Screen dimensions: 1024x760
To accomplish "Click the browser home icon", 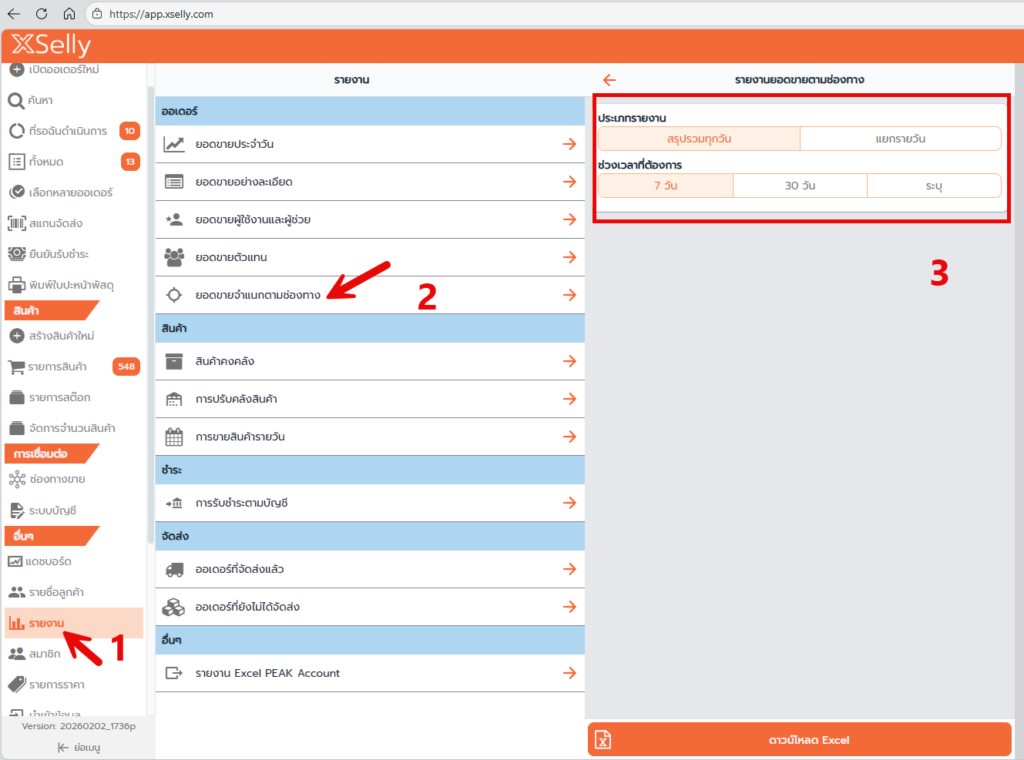I will [69, 14].
